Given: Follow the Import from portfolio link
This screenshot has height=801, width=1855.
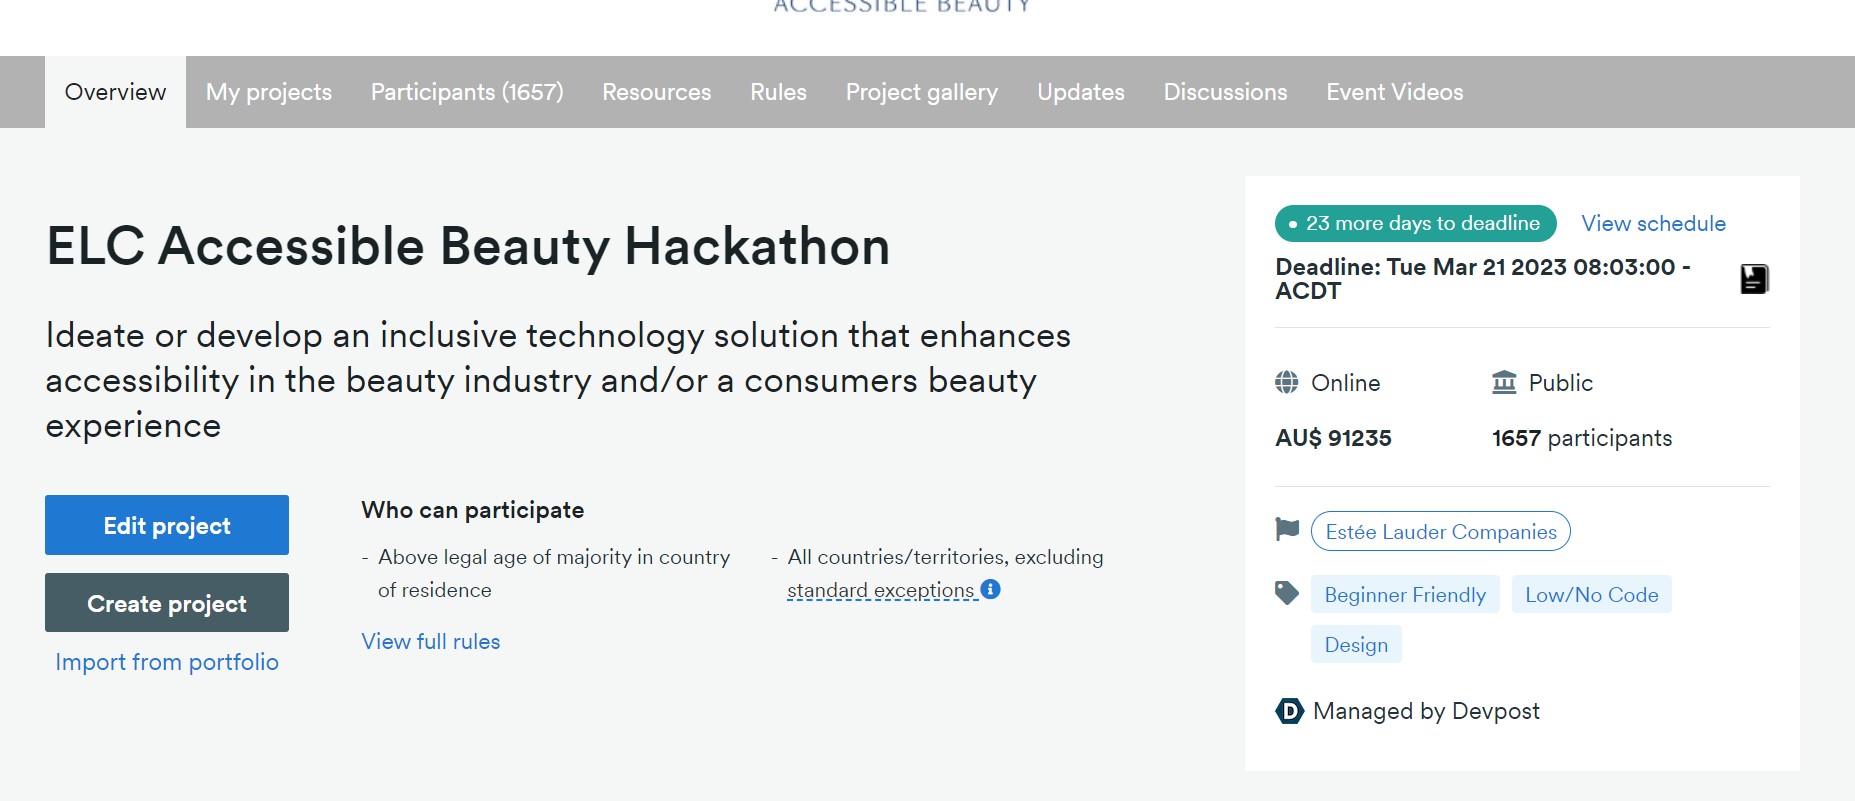Looking at the screenshot, I should [167, 662].
